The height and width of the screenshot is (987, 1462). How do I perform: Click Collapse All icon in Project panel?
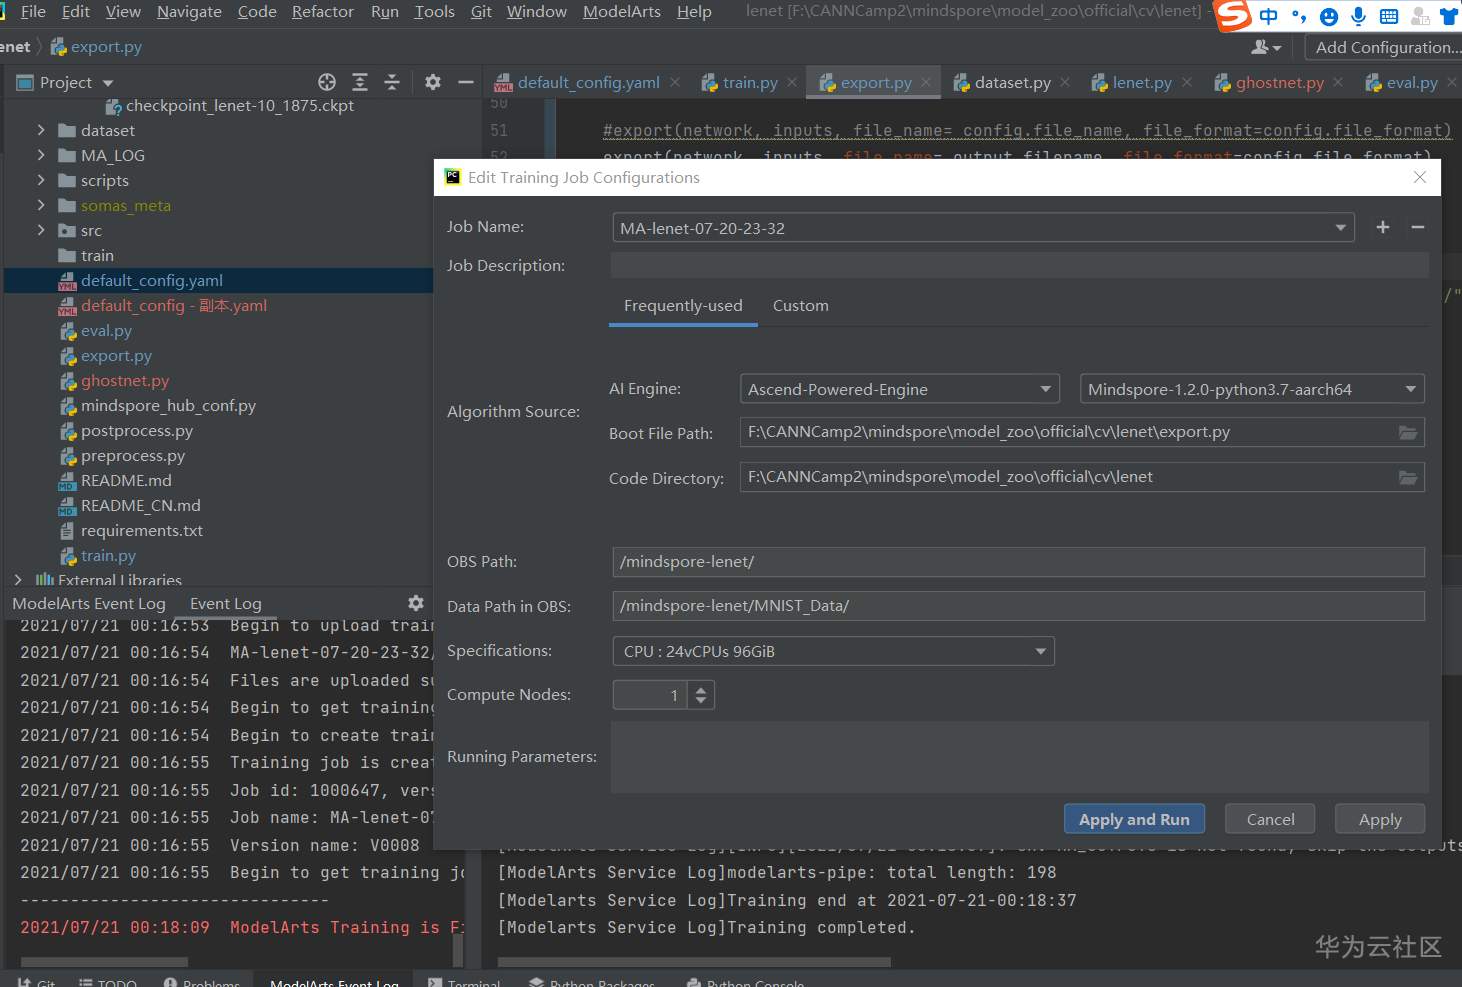coord(392,82)
